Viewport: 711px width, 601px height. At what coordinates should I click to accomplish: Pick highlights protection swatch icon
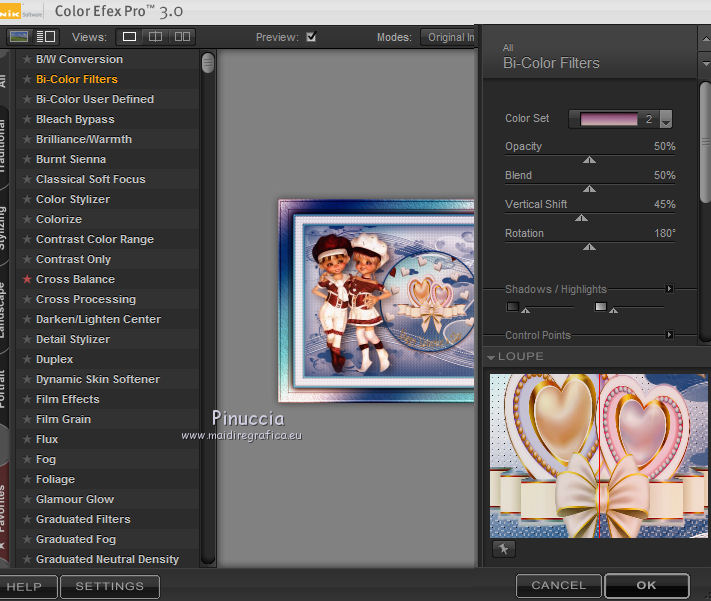[x=600, y=306]
